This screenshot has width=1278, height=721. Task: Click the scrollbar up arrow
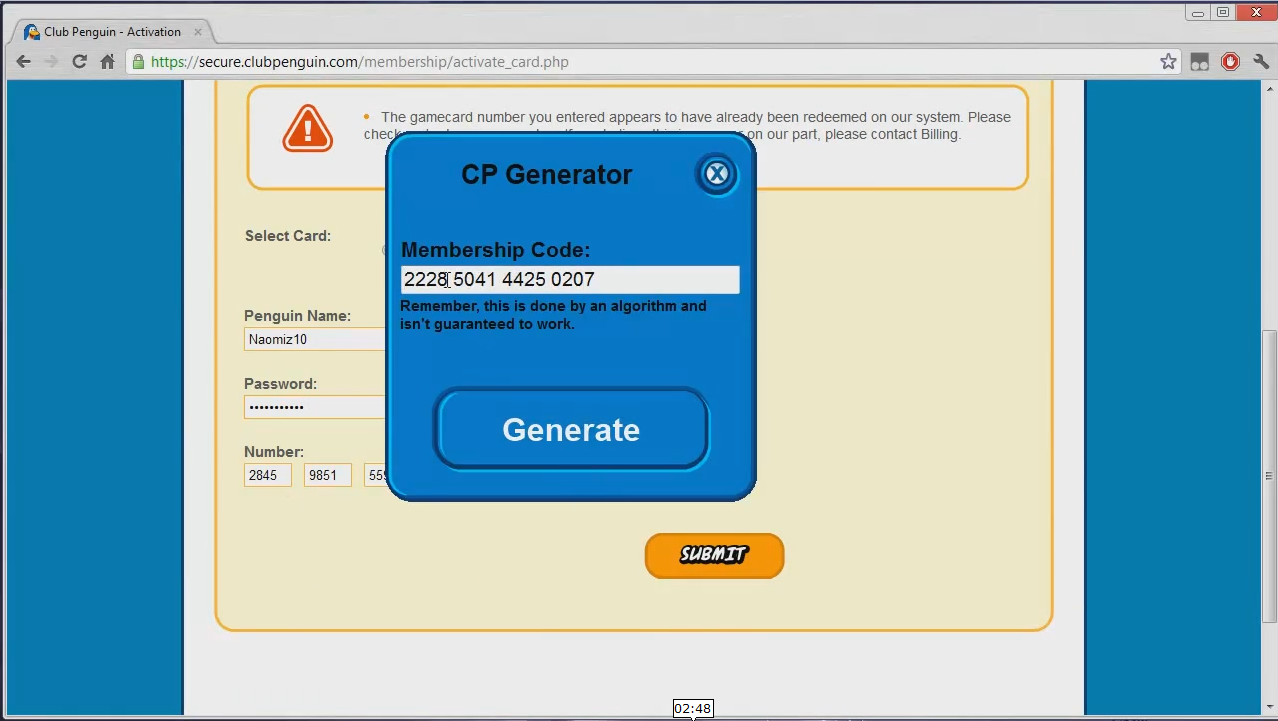[1270, 88]
